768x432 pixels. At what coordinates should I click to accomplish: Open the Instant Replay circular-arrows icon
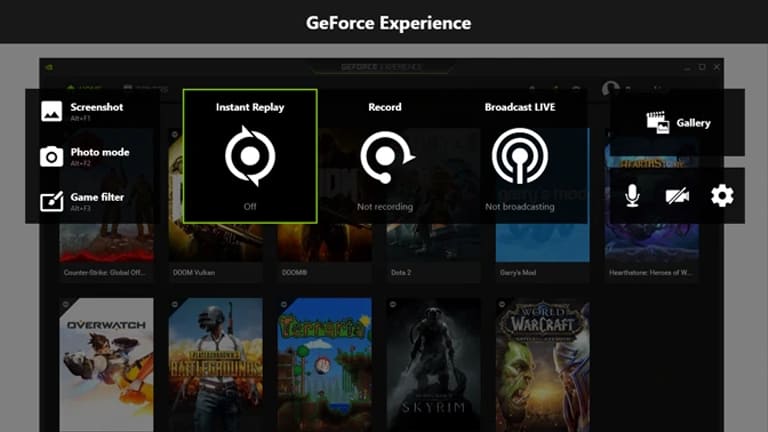click(x=250, y=156)
